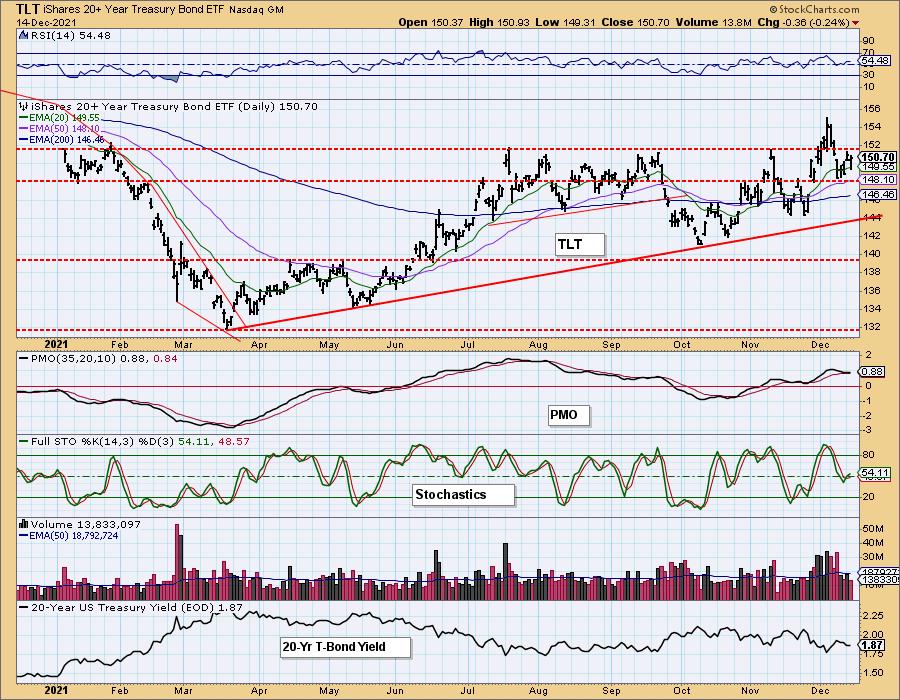Click the 0.88 PMO value tag on right
This screenshot has width=900, height=700.
point(871,372)
